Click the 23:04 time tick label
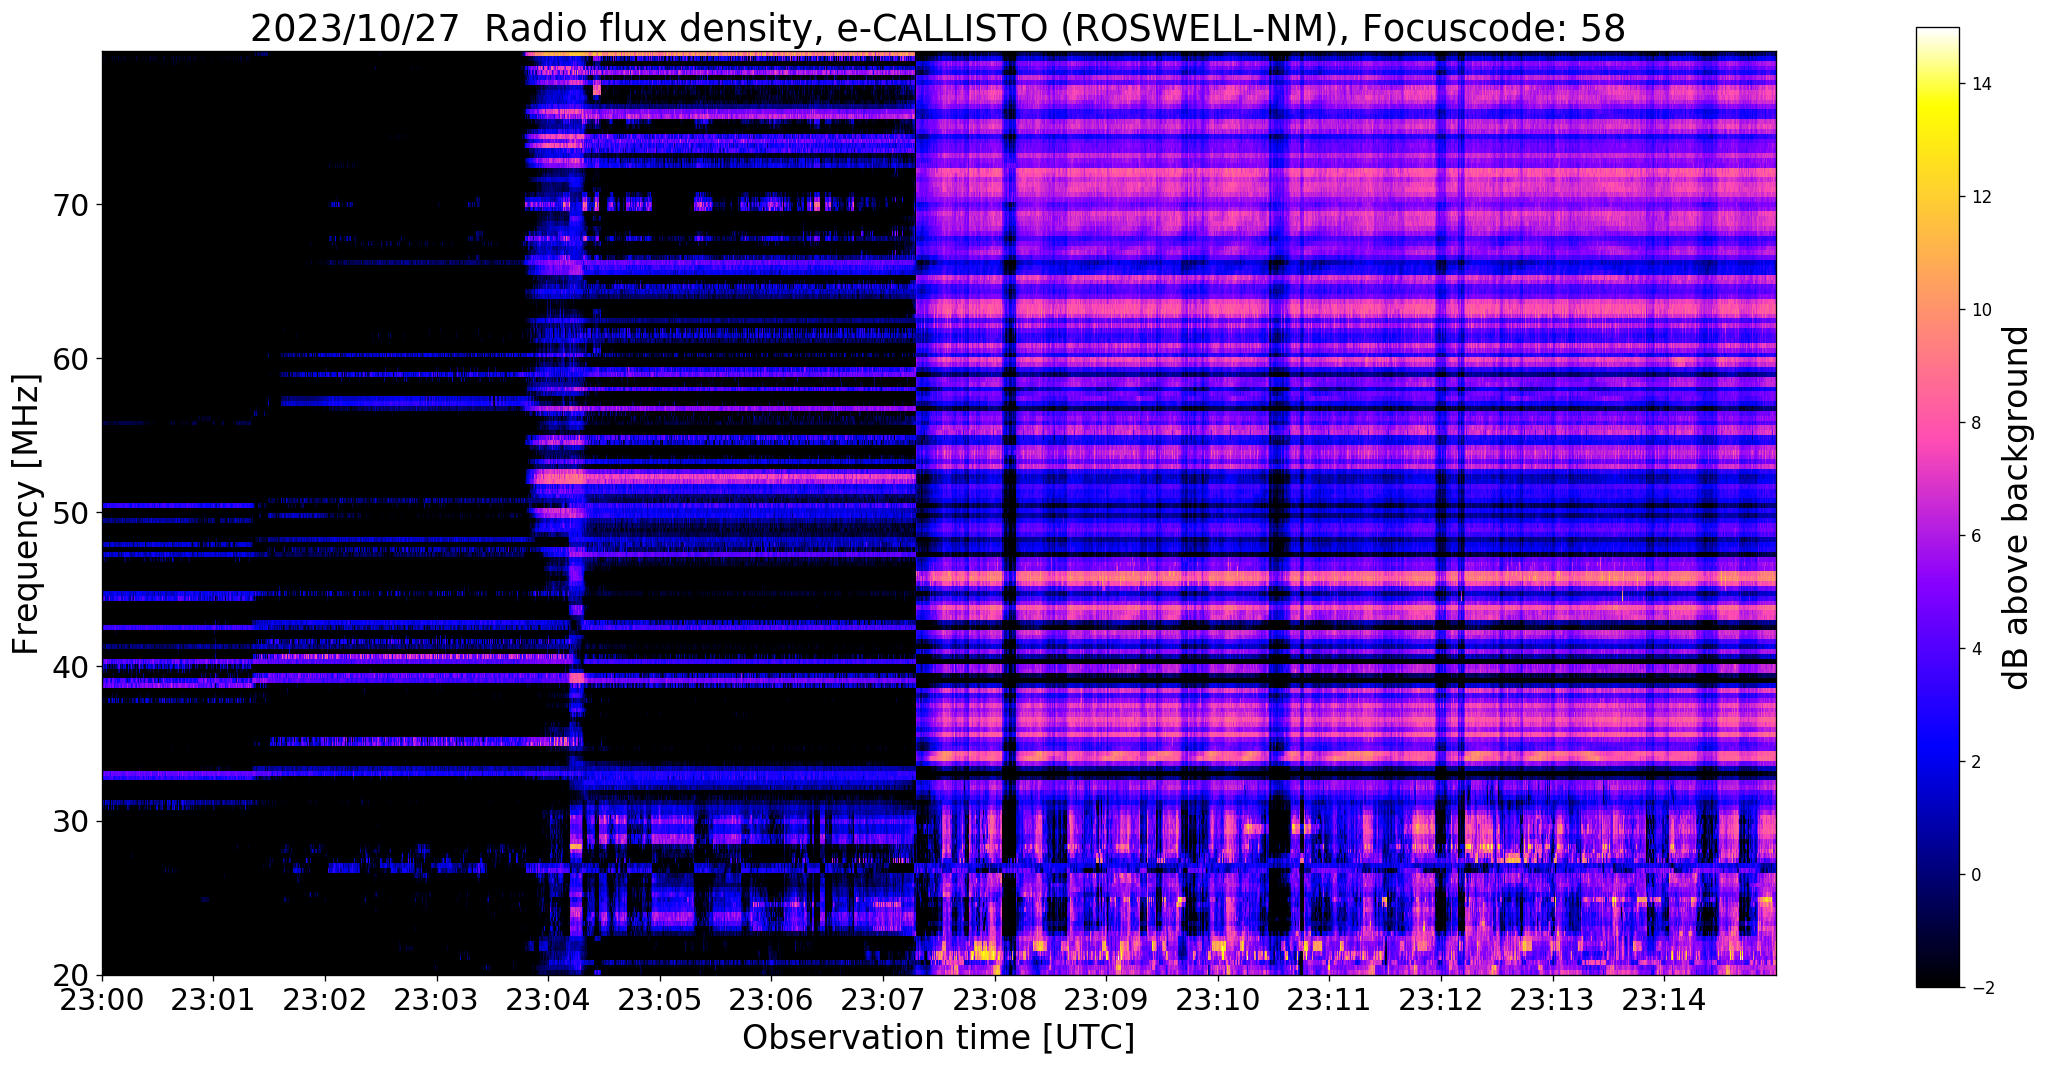2047x1067 pixels. pyautogui.click(x=548, y=999)
